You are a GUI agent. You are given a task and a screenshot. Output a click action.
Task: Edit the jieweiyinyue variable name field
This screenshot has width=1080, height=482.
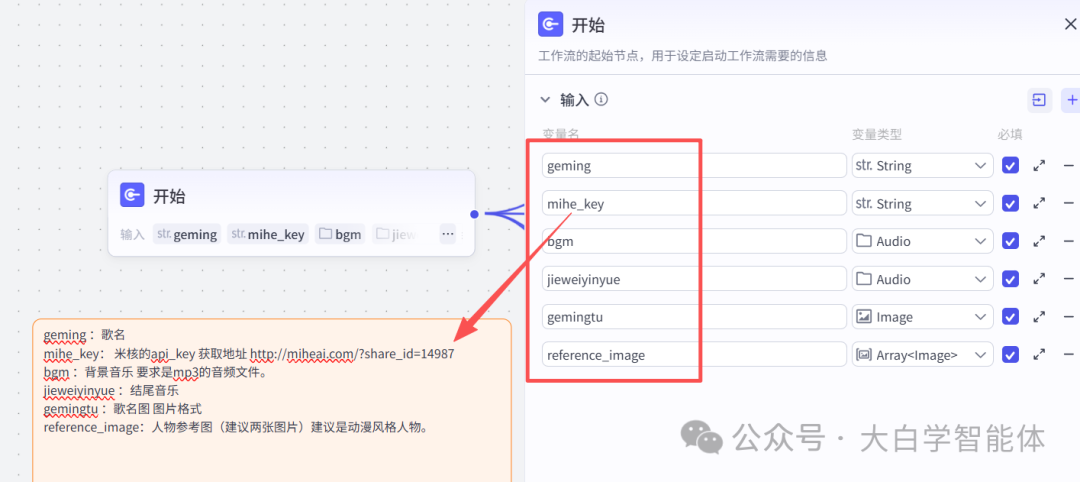tap(694, 279)
